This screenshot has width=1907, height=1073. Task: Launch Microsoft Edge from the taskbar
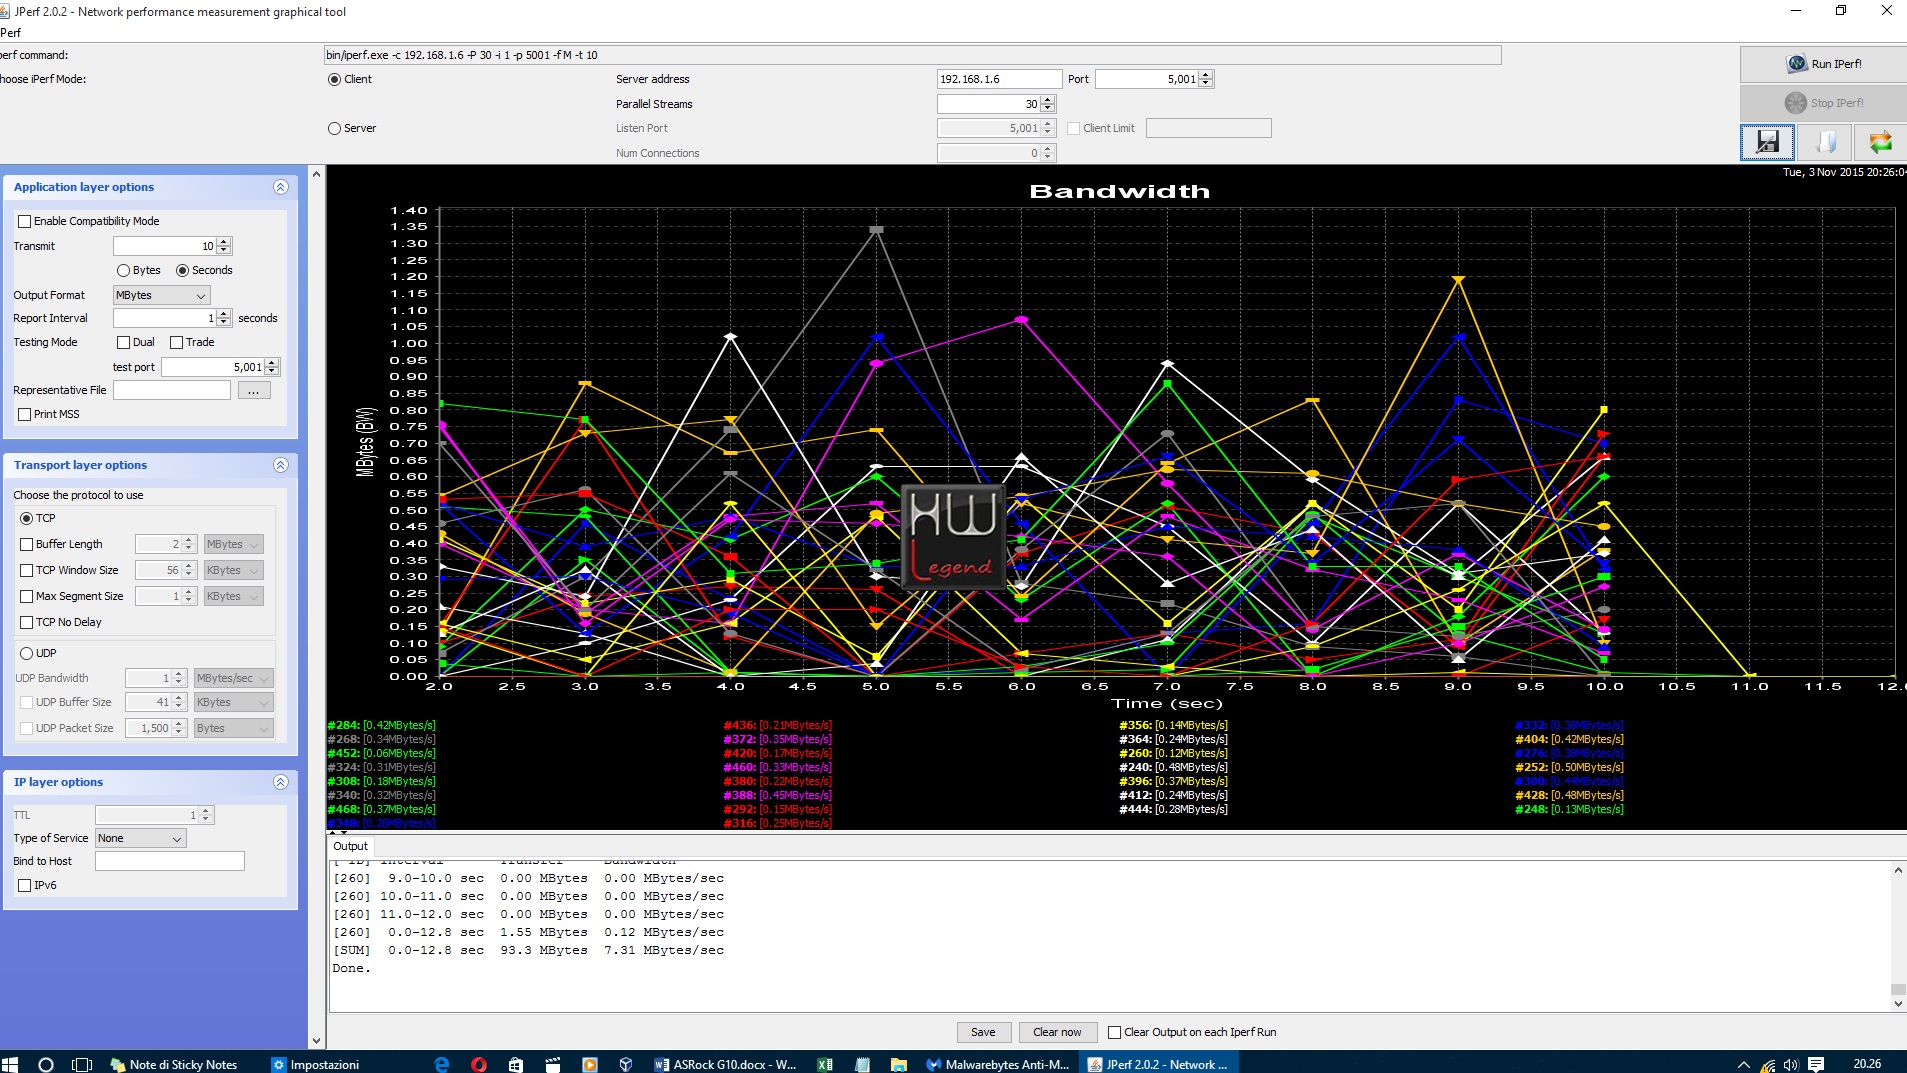tap(442, 1064)
